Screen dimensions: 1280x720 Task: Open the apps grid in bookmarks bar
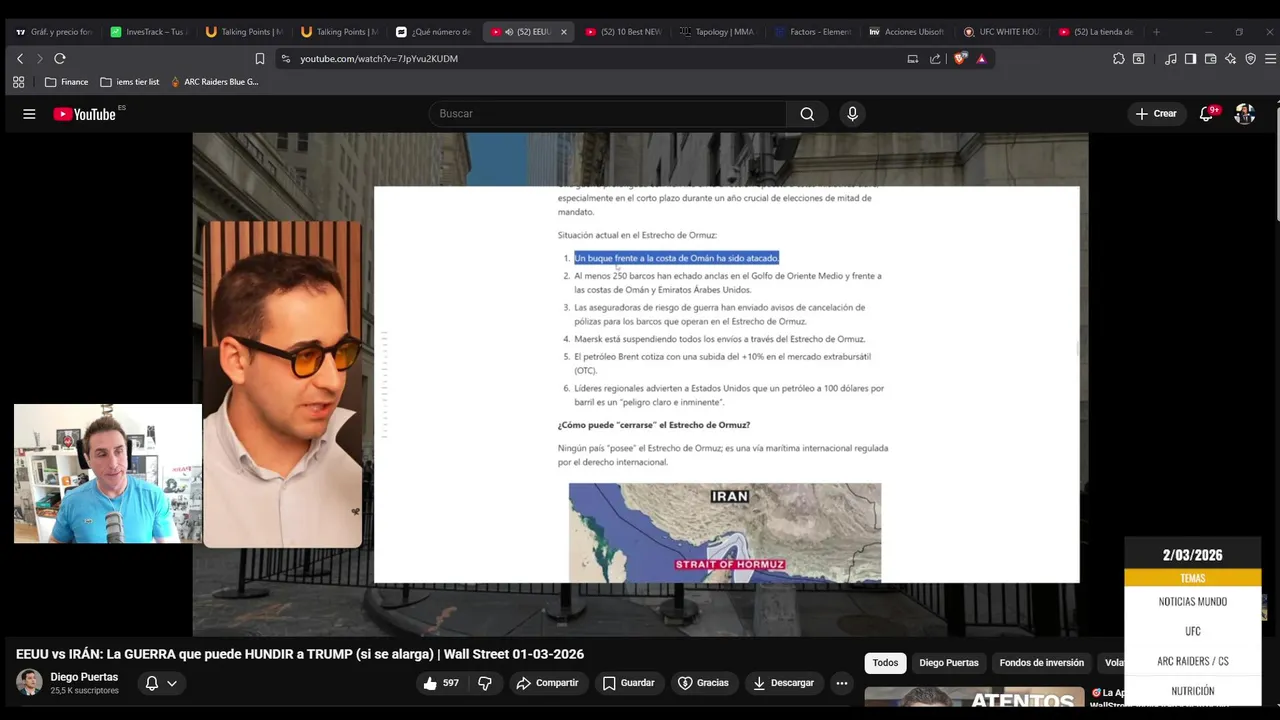click(x=18, y=82)
